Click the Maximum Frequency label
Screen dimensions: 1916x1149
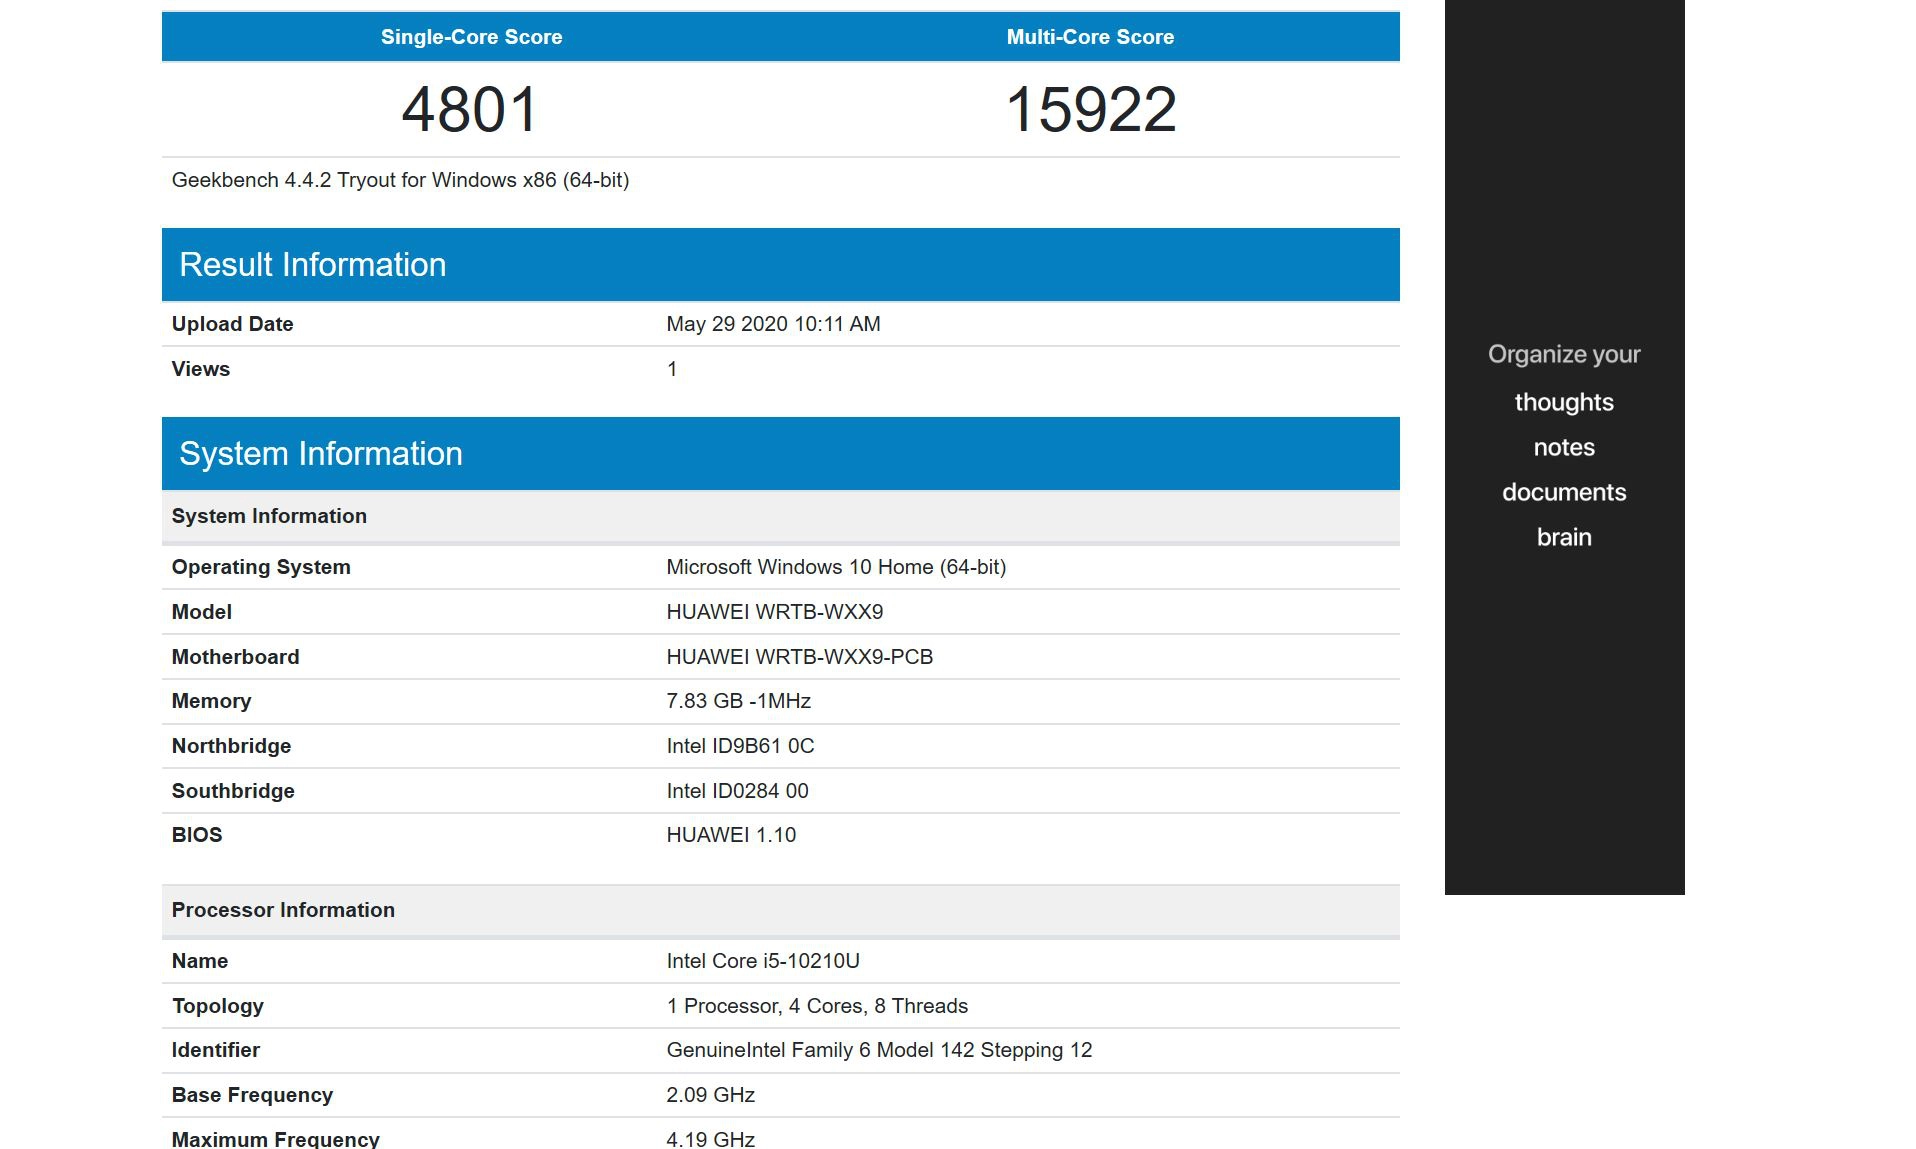coord(275,1139)
